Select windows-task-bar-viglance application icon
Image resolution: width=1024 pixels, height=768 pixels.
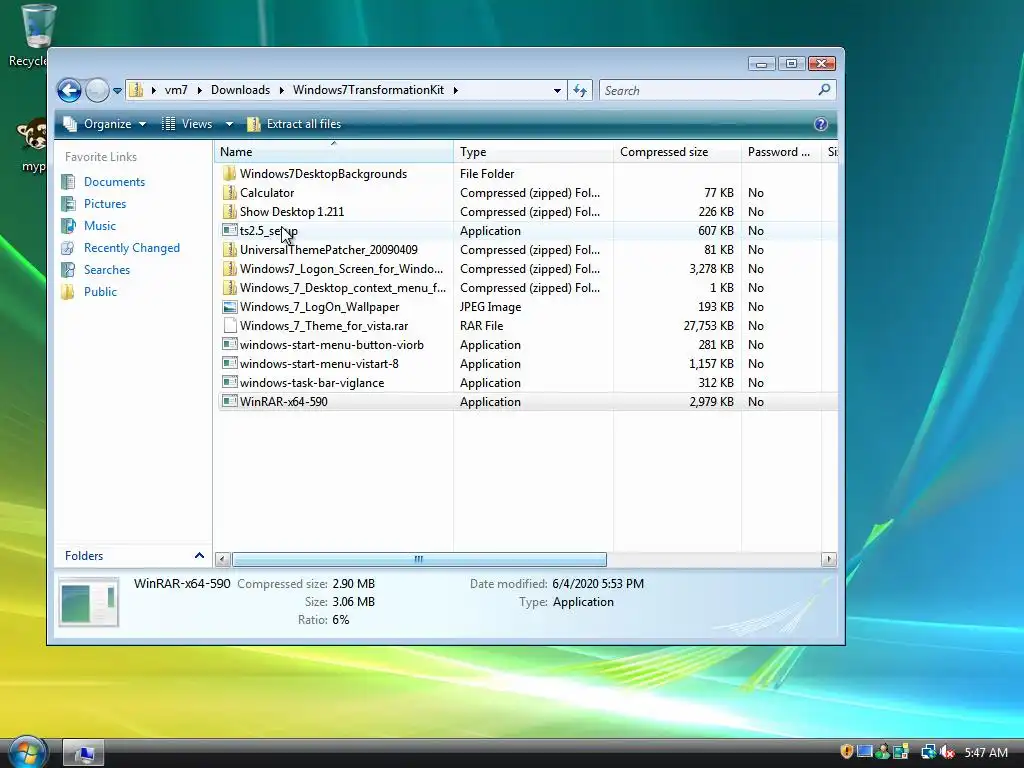[x=229, y=382]
